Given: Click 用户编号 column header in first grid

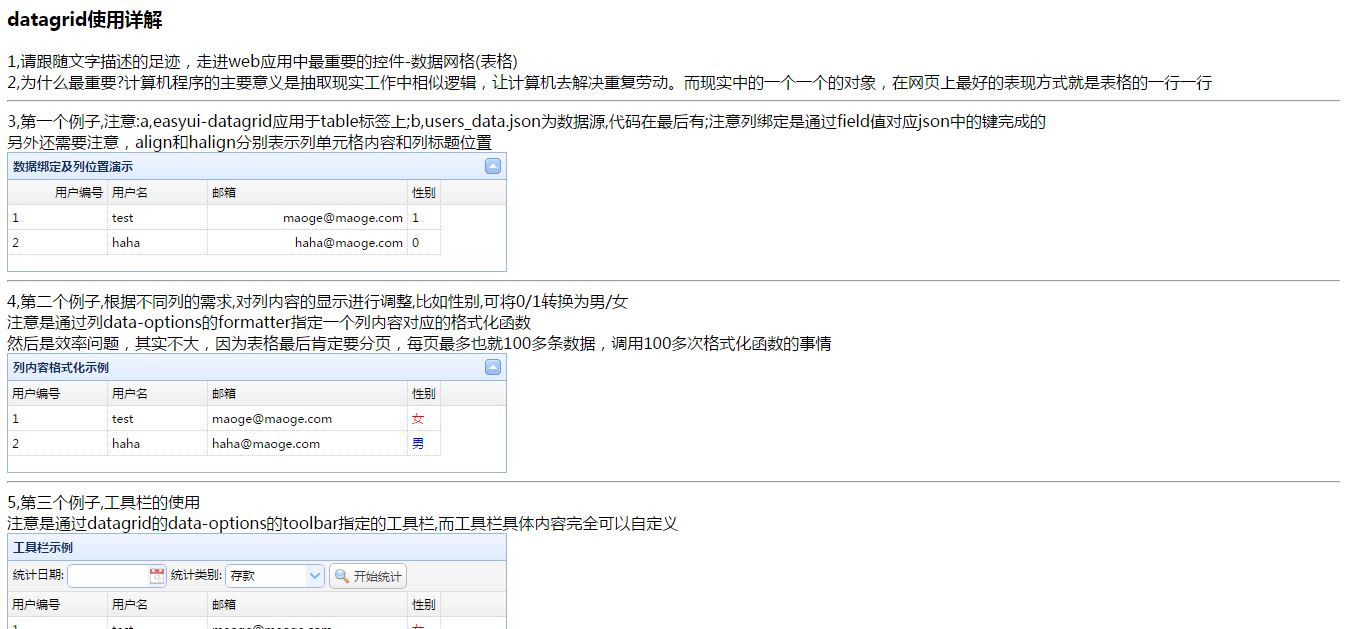Looking at the screenshot, I should point(57,192).
